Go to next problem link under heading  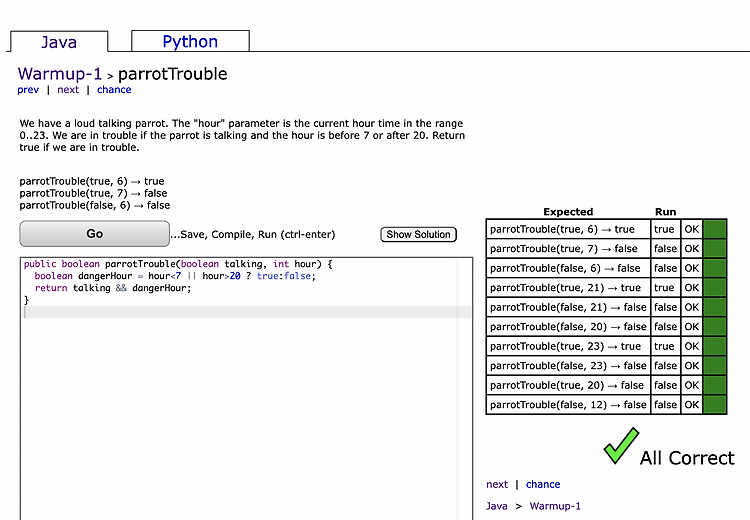[x=68, y=89]
